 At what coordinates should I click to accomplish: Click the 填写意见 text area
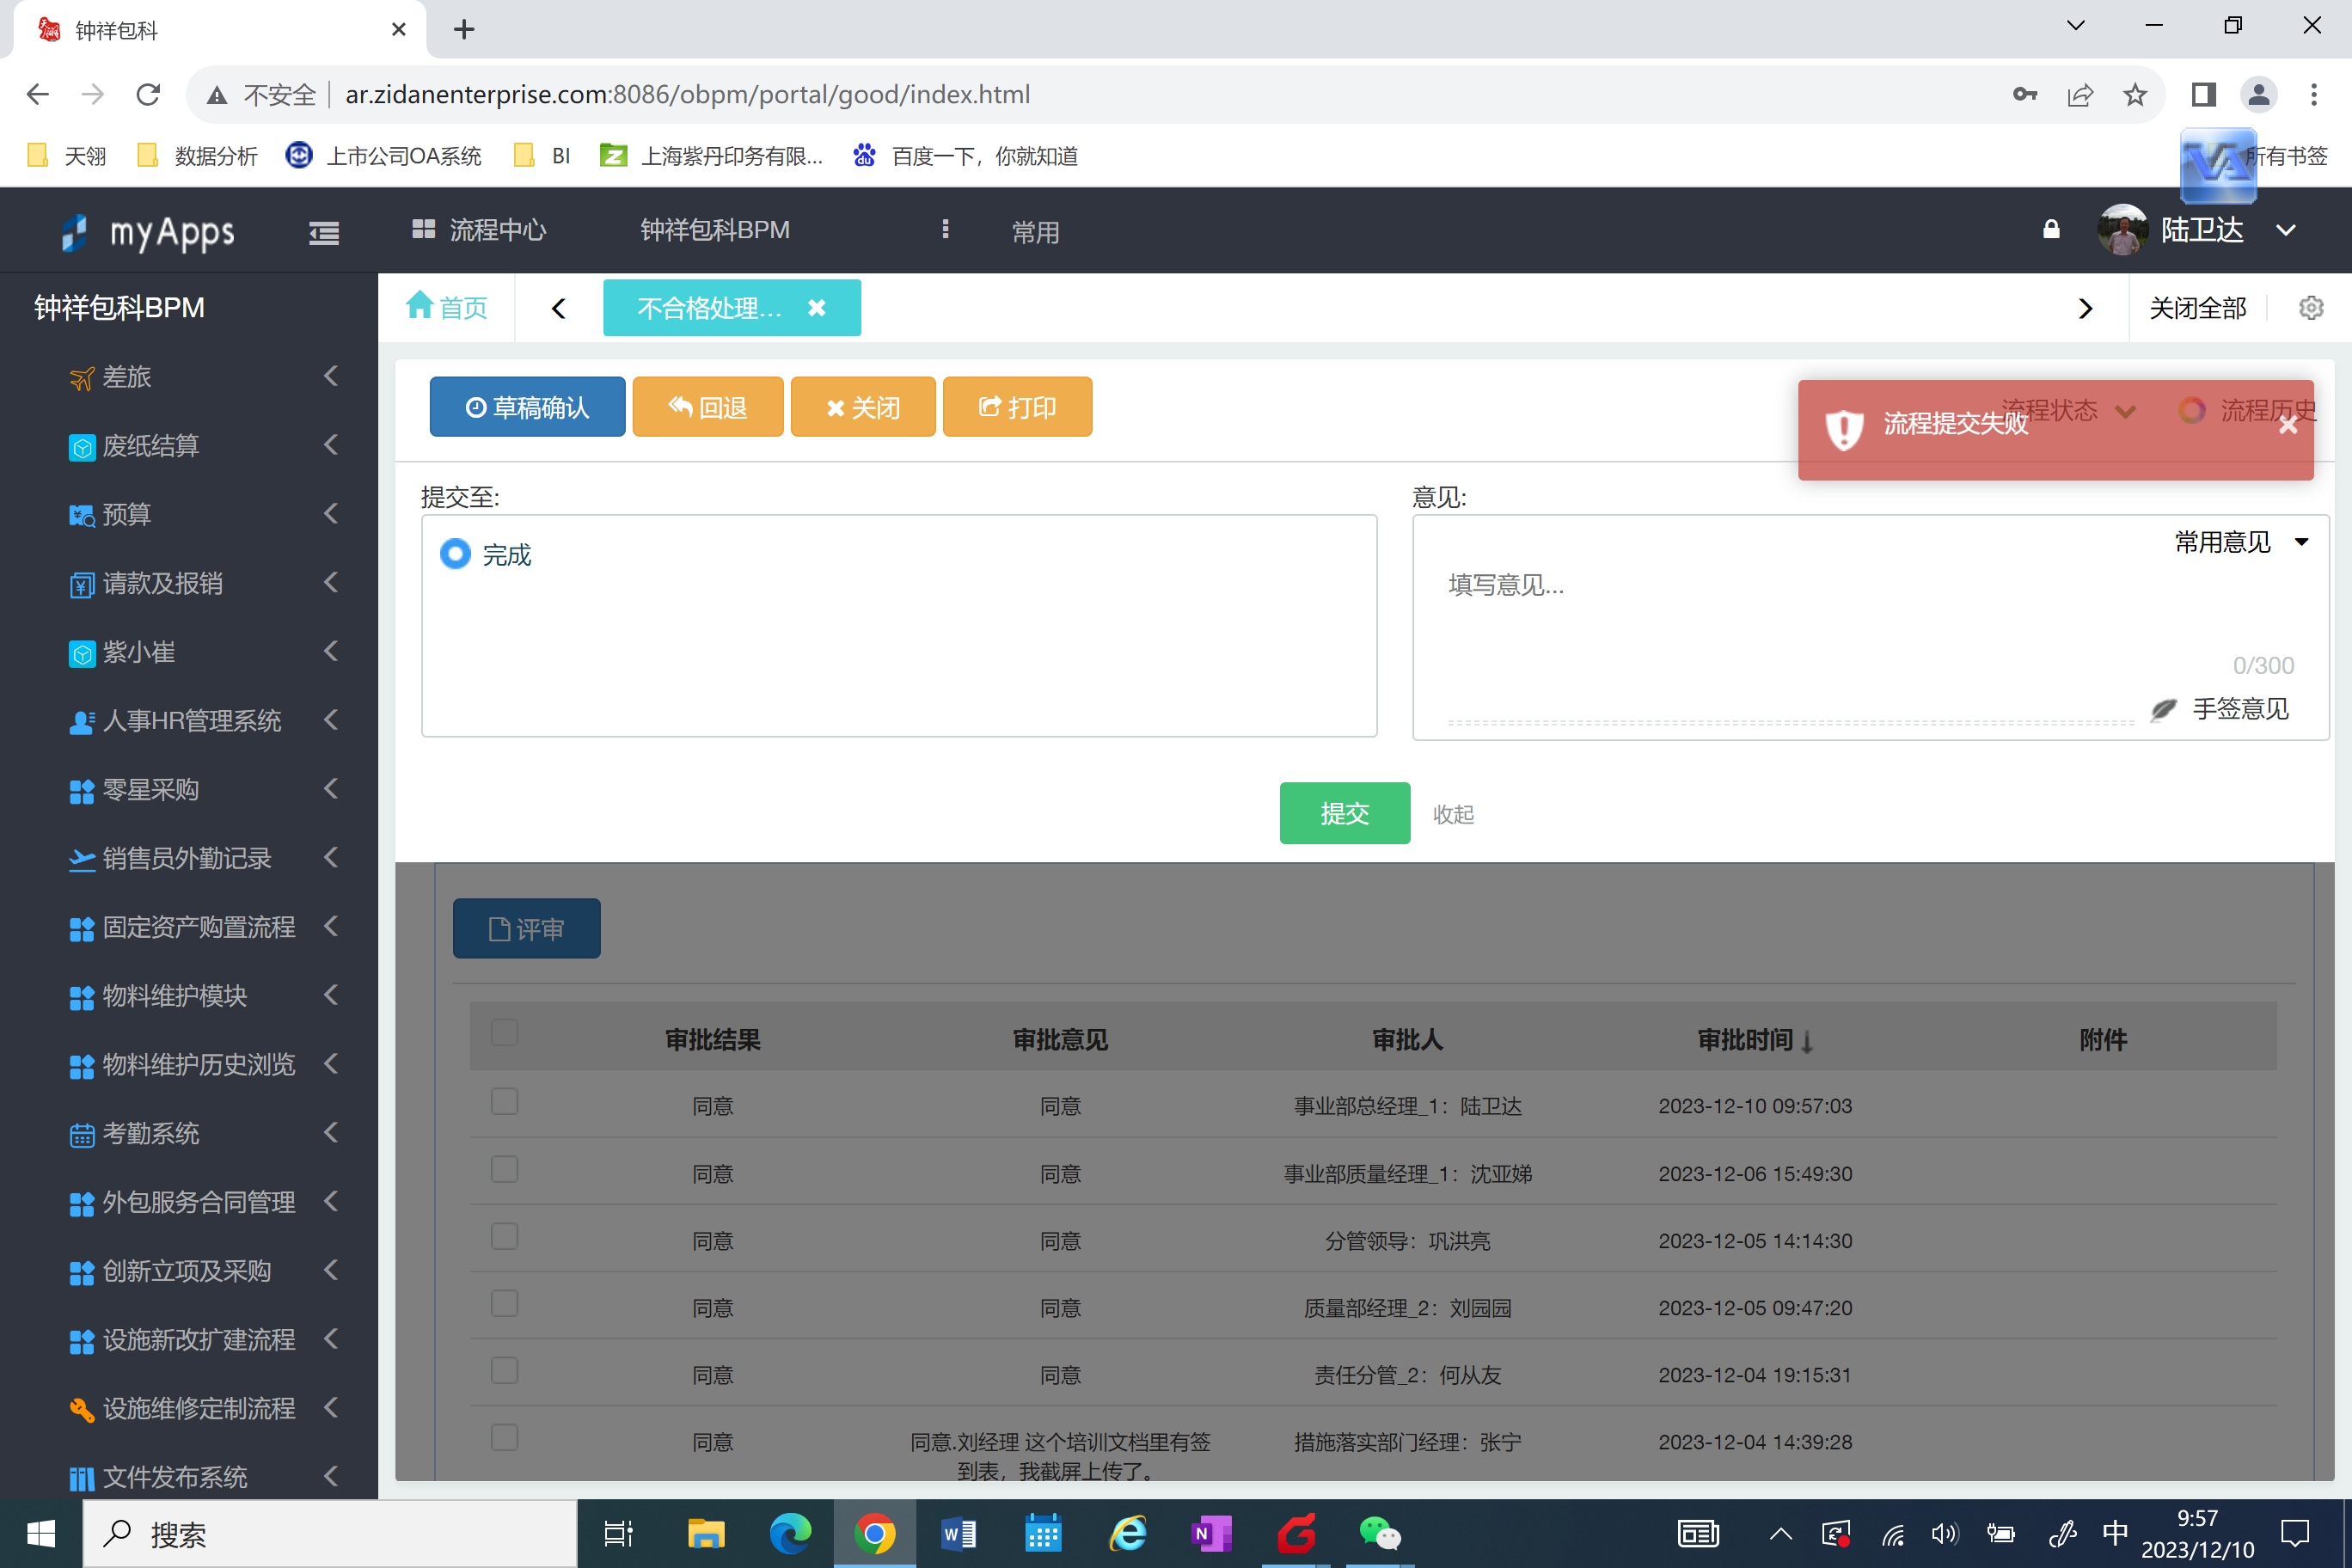(1790, 620)
